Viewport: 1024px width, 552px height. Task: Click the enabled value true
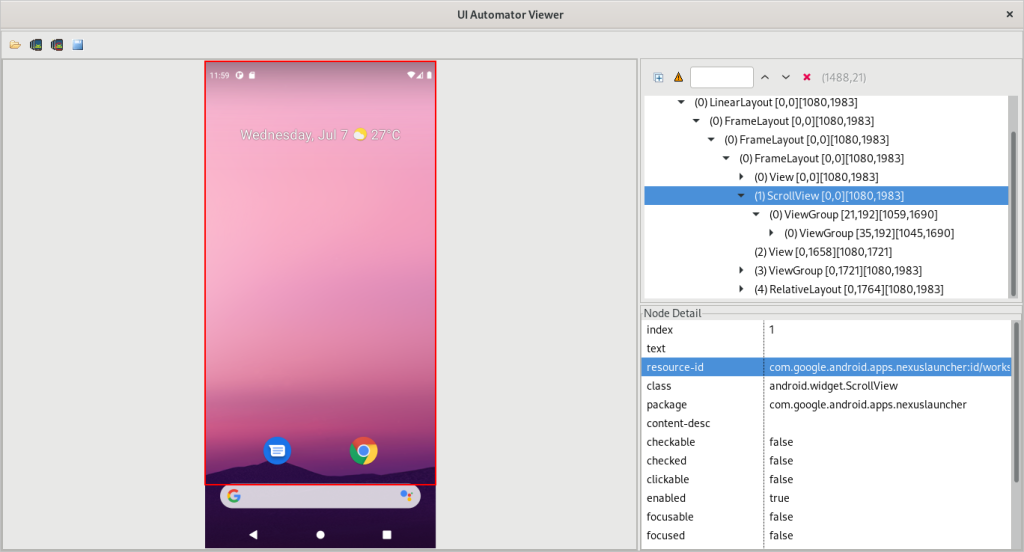tap(779, 498)
